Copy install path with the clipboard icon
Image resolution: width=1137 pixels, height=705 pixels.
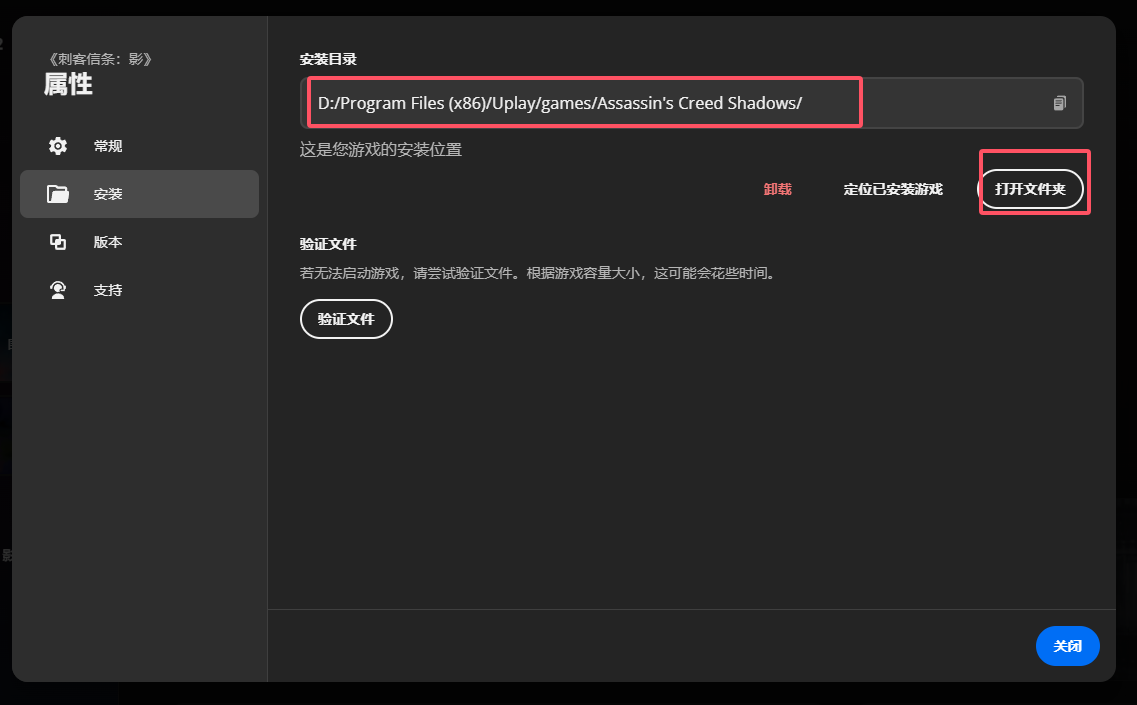tap(1059, 103)
